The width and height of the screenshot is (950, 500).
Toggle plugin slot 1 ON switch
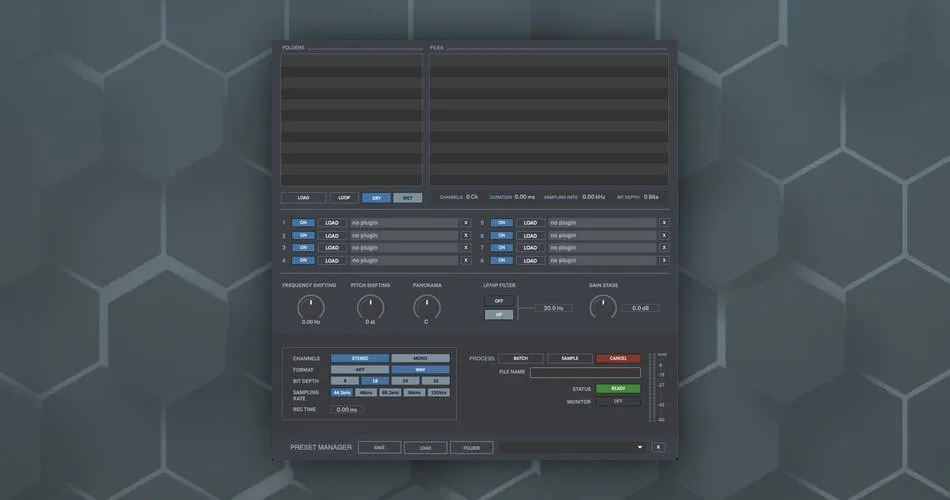(303, 222)
